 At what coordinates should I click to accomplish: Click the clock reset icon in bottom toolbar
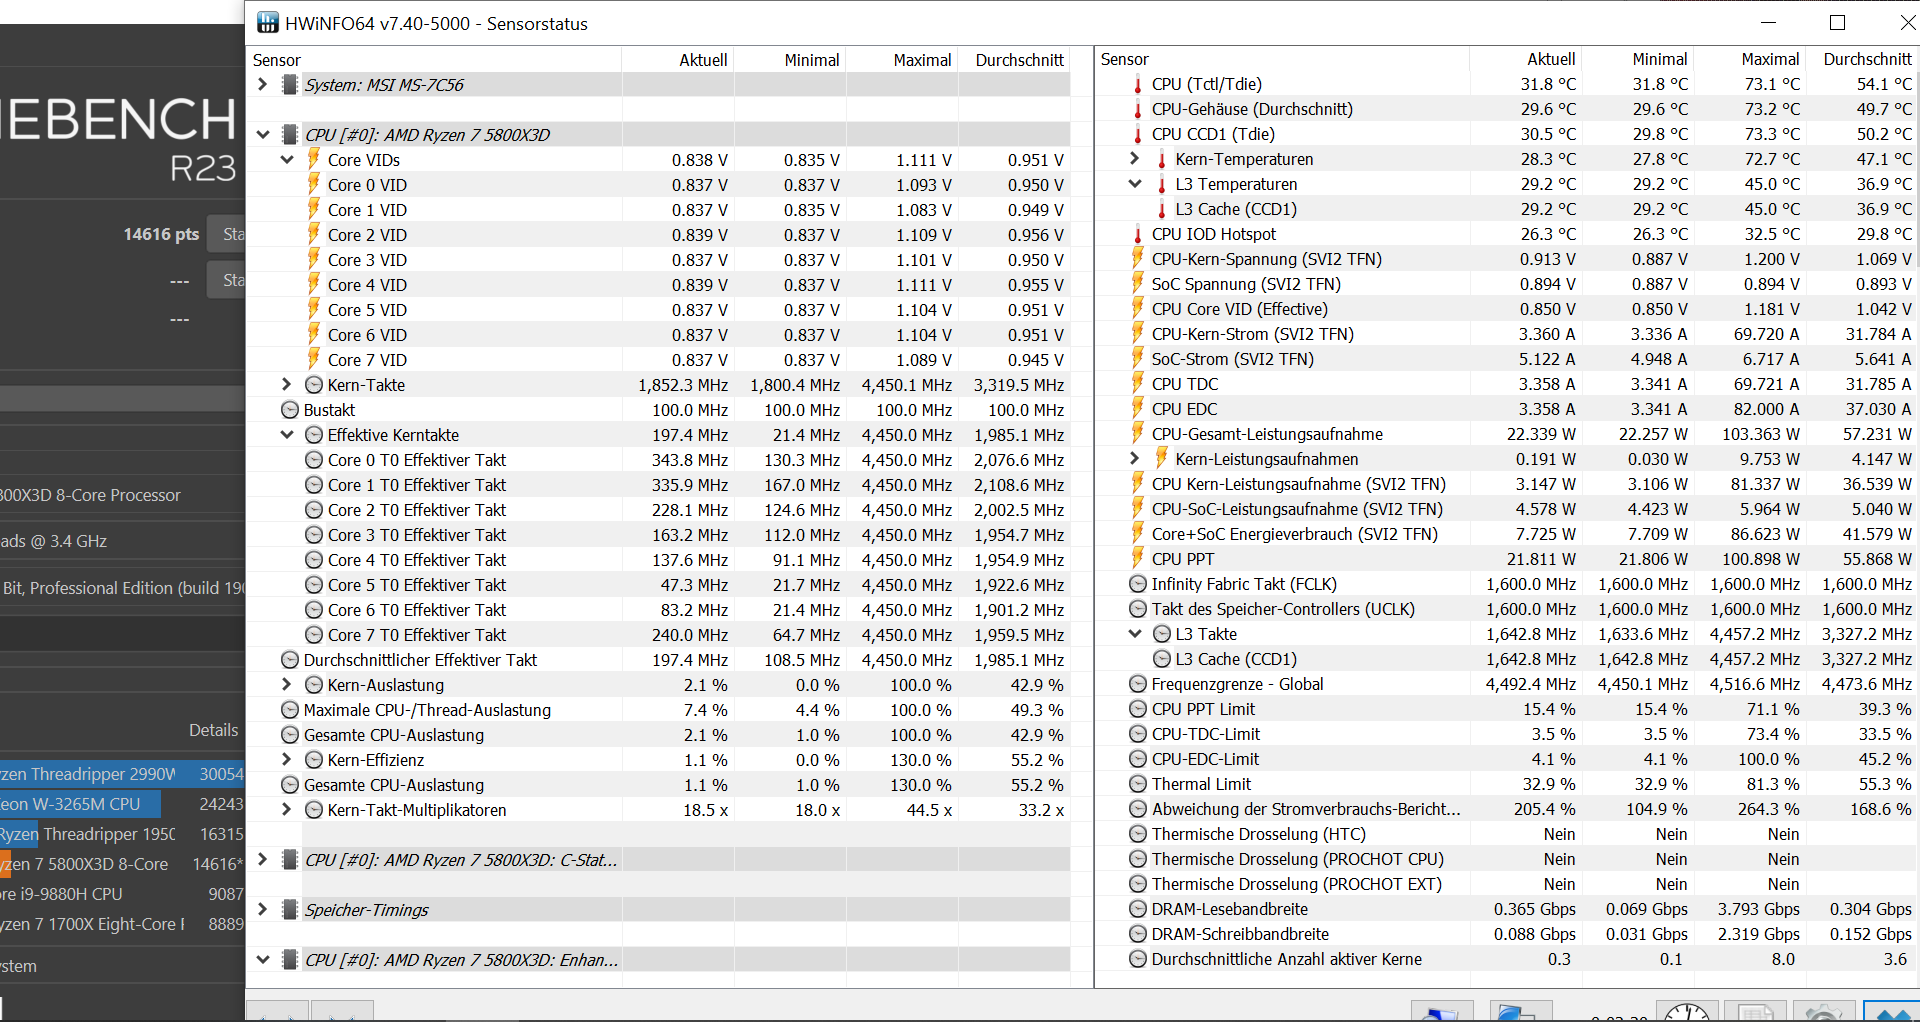(x=1687, y=1011)
